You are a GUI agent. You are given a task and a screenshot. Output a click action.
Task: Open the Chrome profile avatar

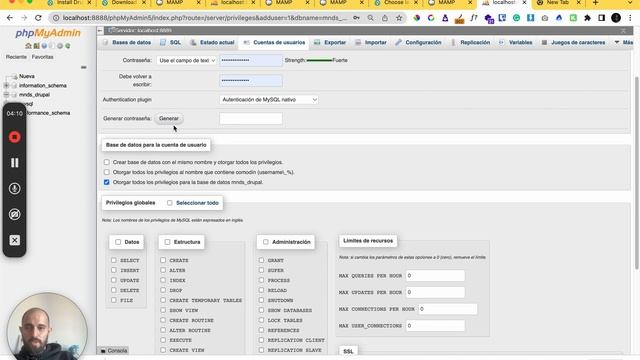pos(616,18)
